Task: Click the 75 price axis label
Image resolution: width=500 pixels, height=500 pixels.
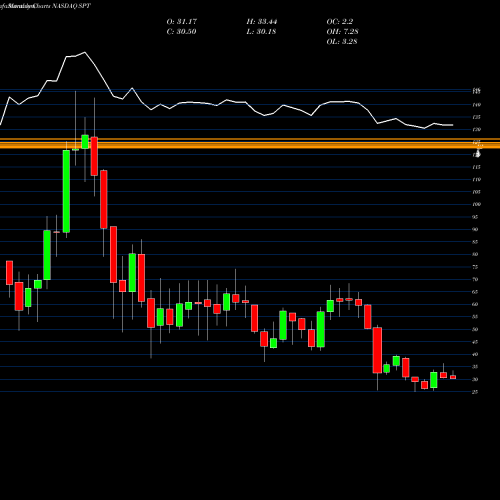Action: coord(475,267)
